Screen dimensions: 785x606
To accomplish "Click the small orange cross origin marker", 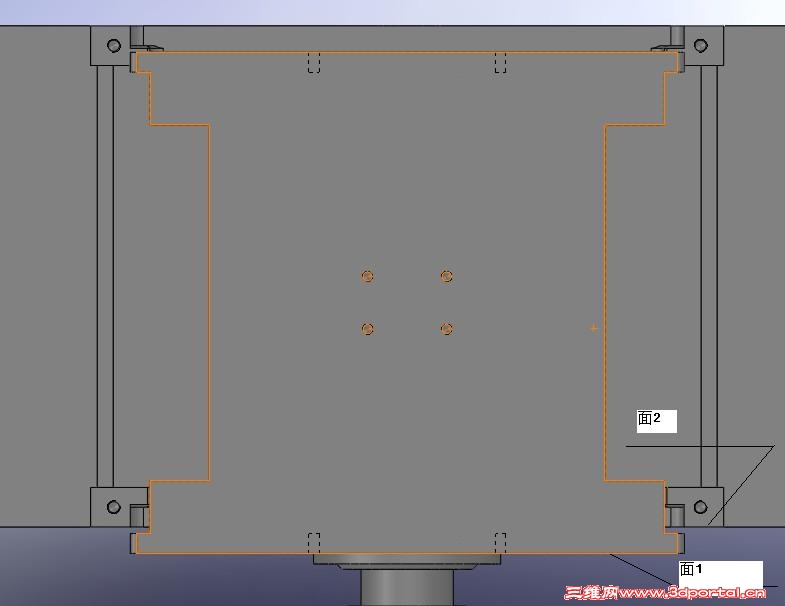I will [593, 329].
